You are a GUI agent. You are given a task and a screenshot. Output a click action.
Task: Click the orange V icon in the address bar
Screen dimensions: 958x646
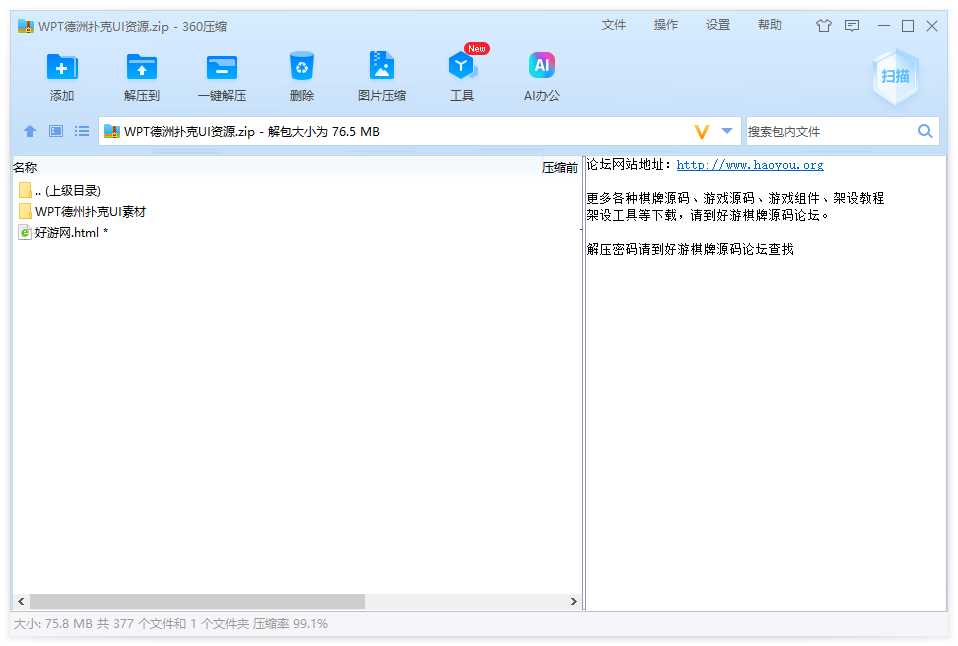702,131
